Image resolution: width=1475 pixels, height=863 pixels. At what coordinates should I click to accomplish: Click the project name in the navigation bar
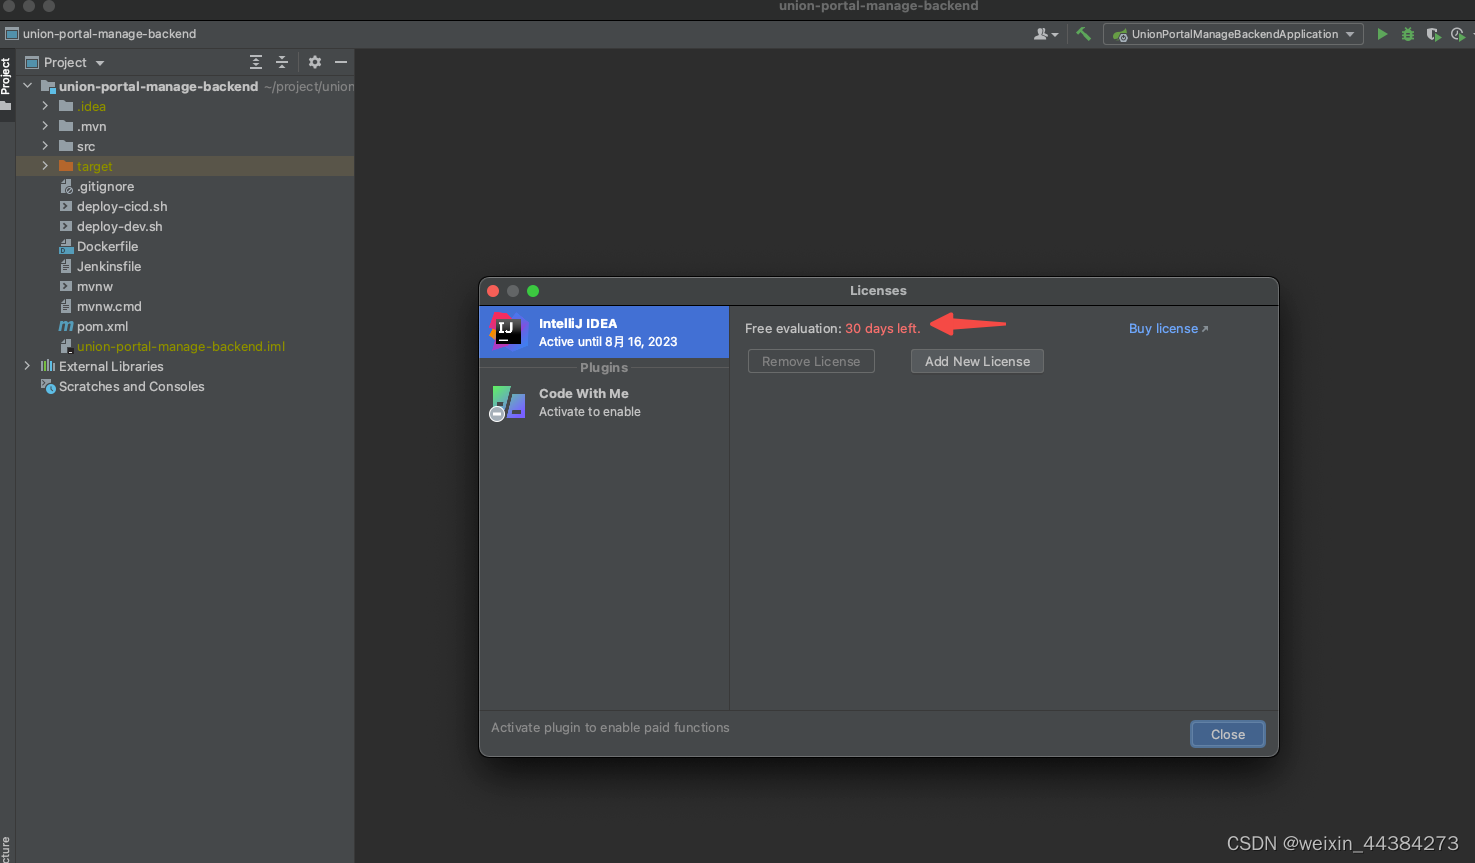109,34
